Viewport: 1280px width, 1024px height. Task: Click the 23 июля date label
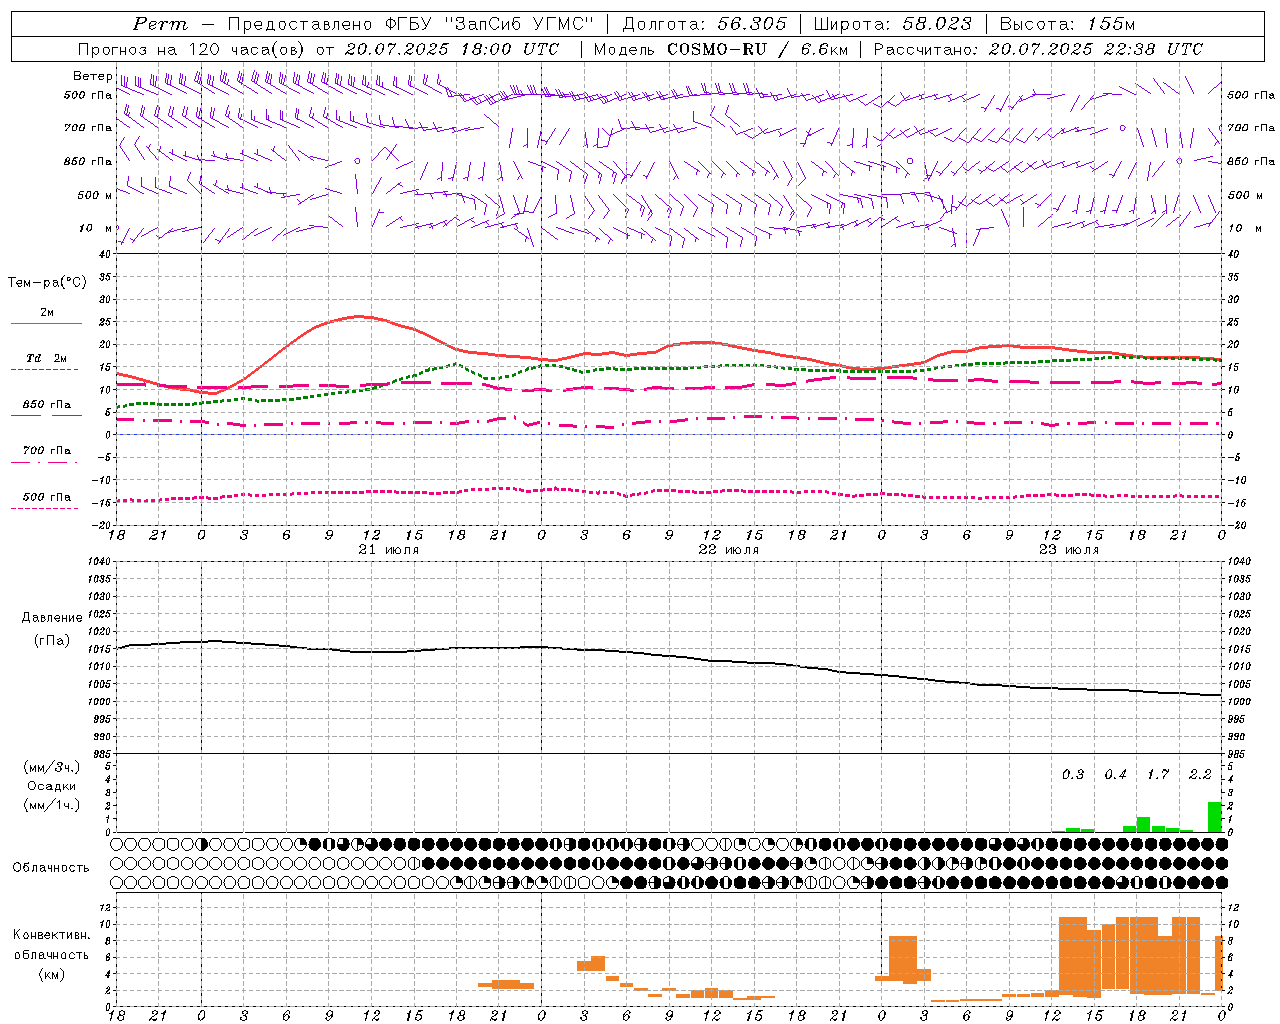click(x=1069, y=550)
